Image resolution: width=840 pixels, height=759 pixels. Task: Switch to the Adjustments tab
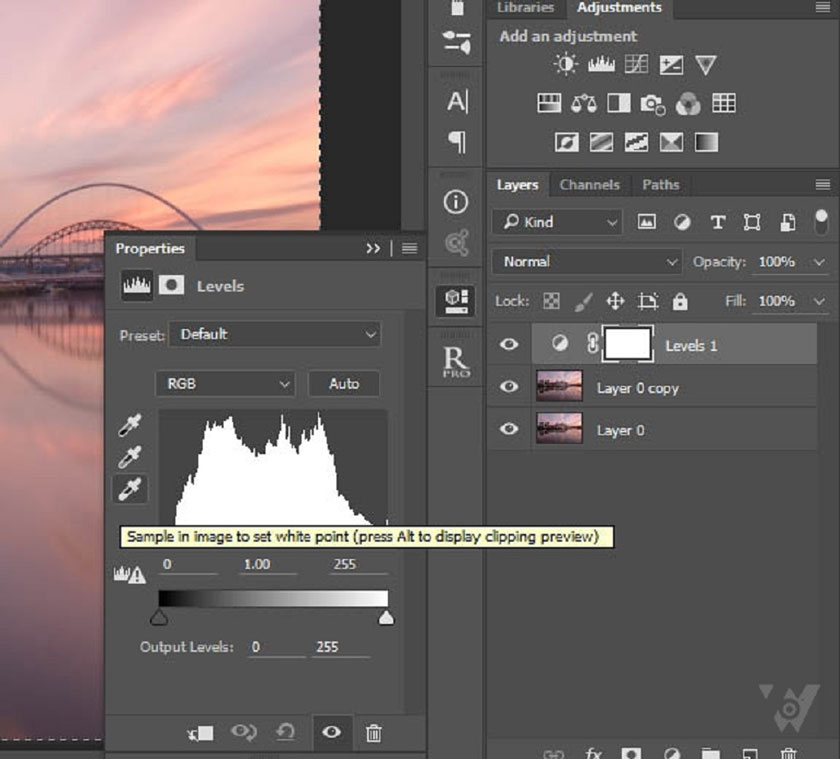click(619, 7)
